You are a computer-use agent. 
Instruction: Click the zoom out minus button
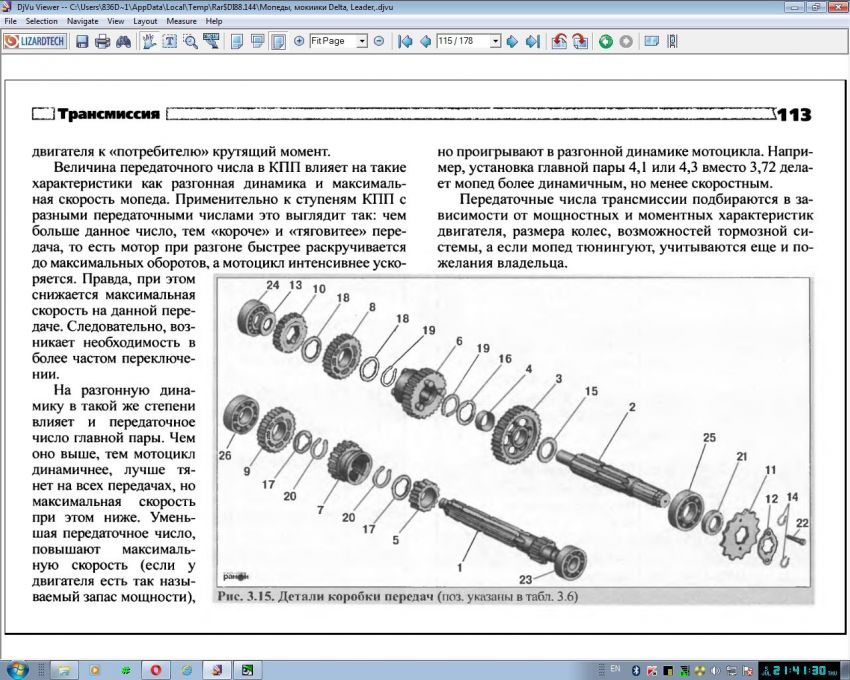coord(379,42)
